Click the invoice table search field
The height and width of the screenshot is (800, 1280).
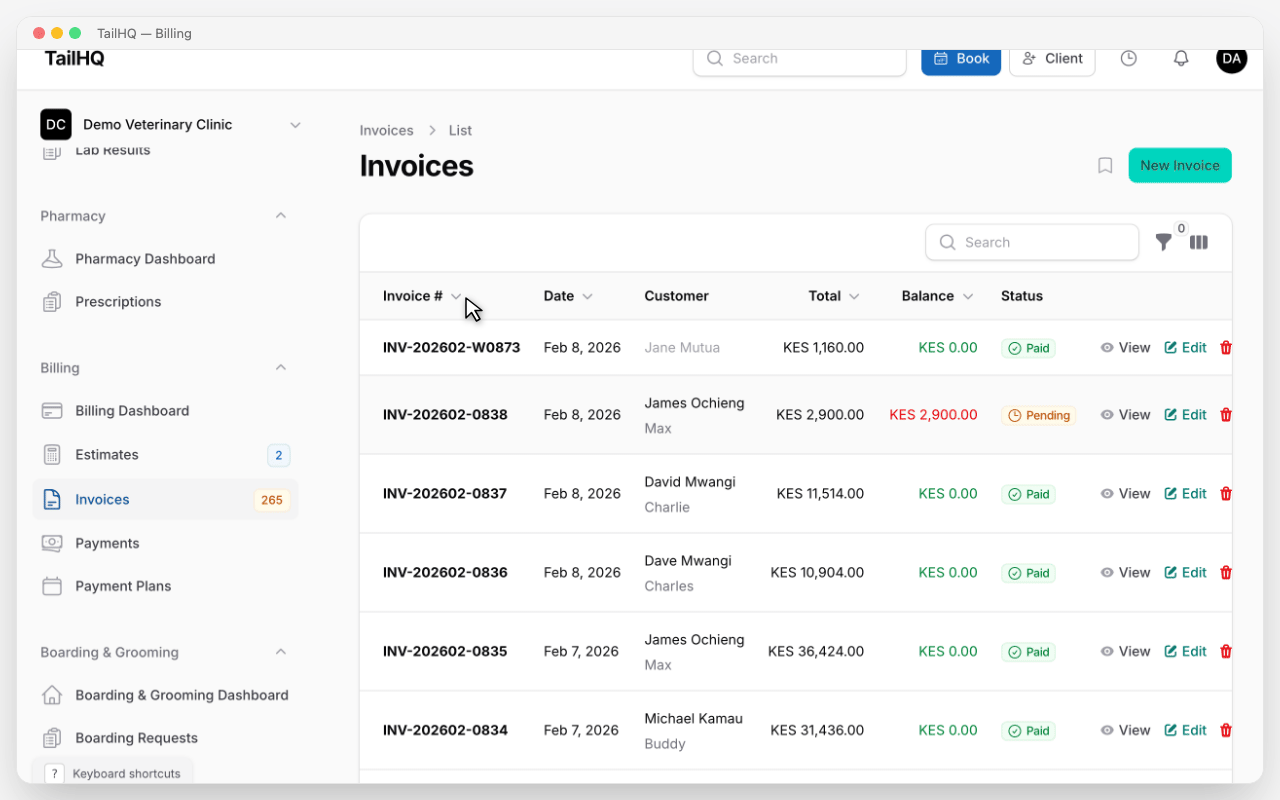pyautogui.click(x=1032, y=242)
